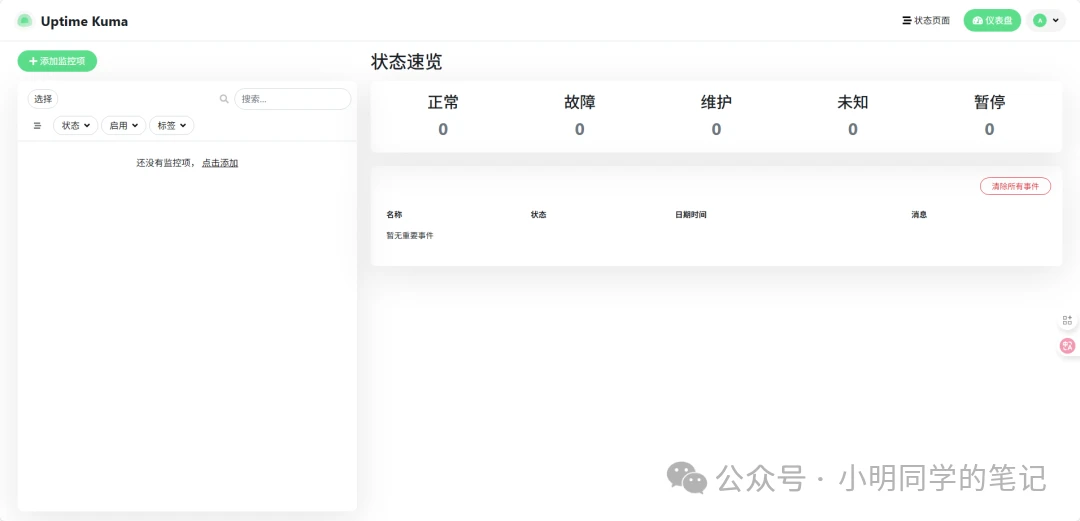The height and width of the screenshot is (521, 1080).
Task: Click the 暂无重要事件 text
Action: point(410,236)
